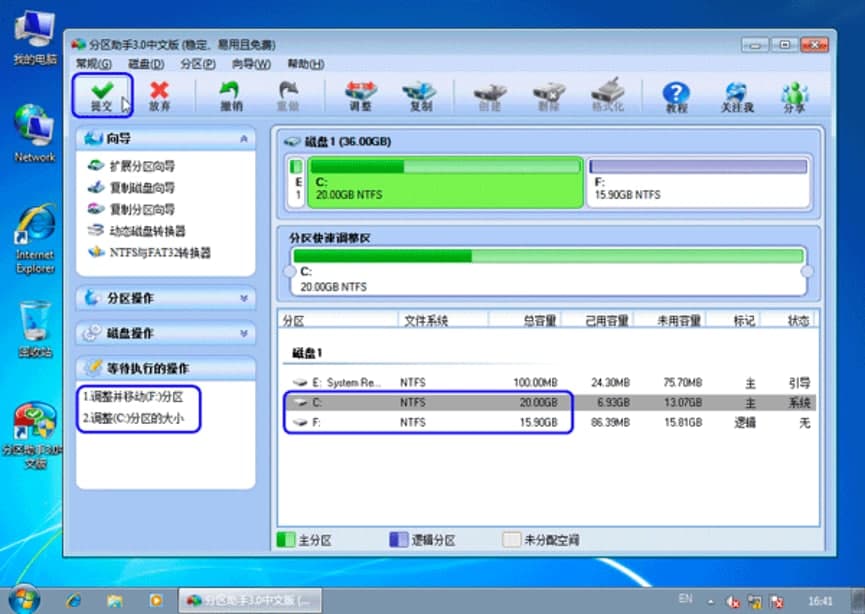Click the 16:41 clock in tray
Image resolution: width=865 pixels, height=614 pixels.
[820, 601]
